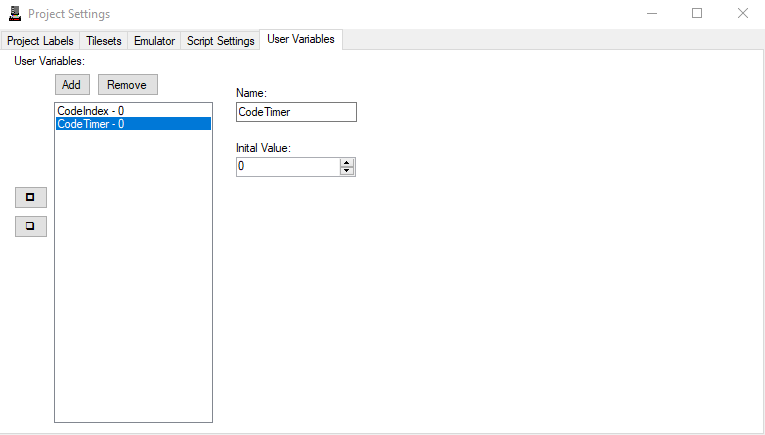Click the Name input field
This screenshot has width=765, height=435.
tap(296, 112)
